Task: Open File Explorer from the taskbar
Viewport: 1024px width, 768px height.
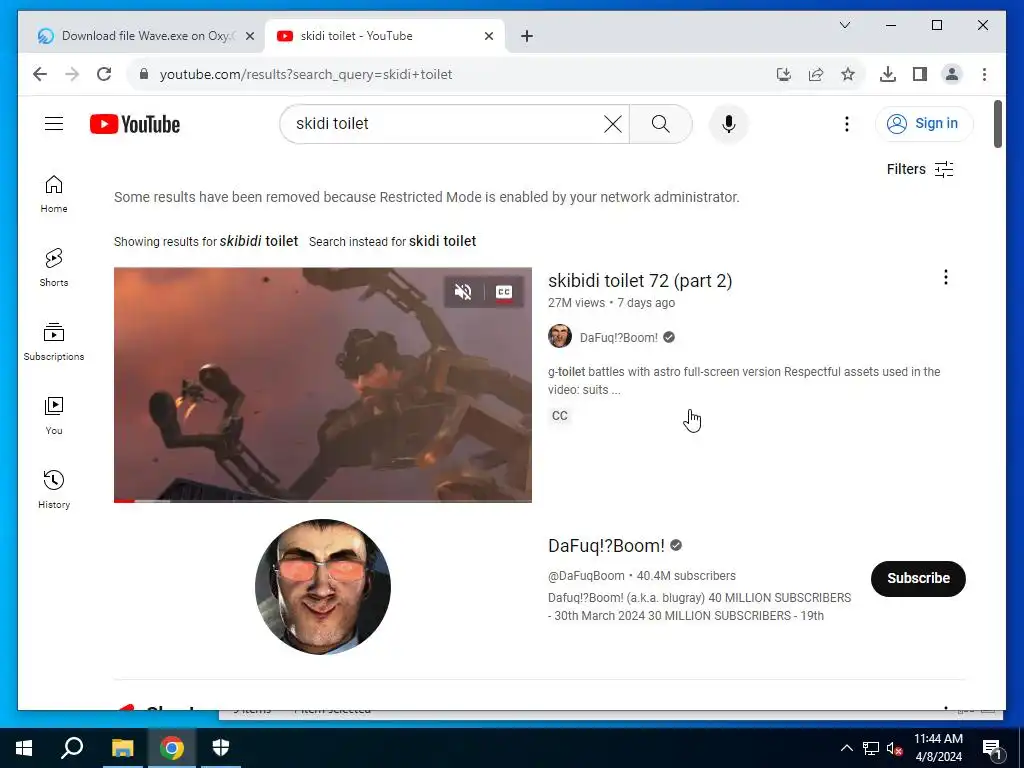Action: [122, 748]
